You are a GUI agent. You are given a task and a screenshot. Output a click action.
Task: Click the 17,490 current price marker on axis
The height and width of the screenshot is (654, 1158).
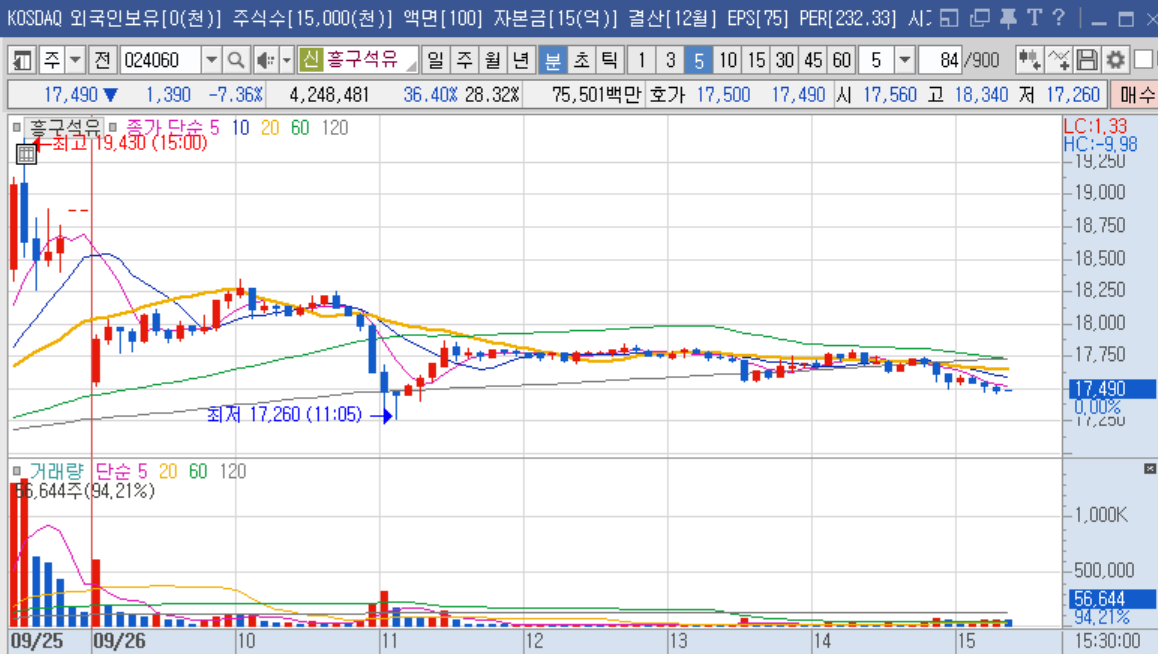[1112, 388]
